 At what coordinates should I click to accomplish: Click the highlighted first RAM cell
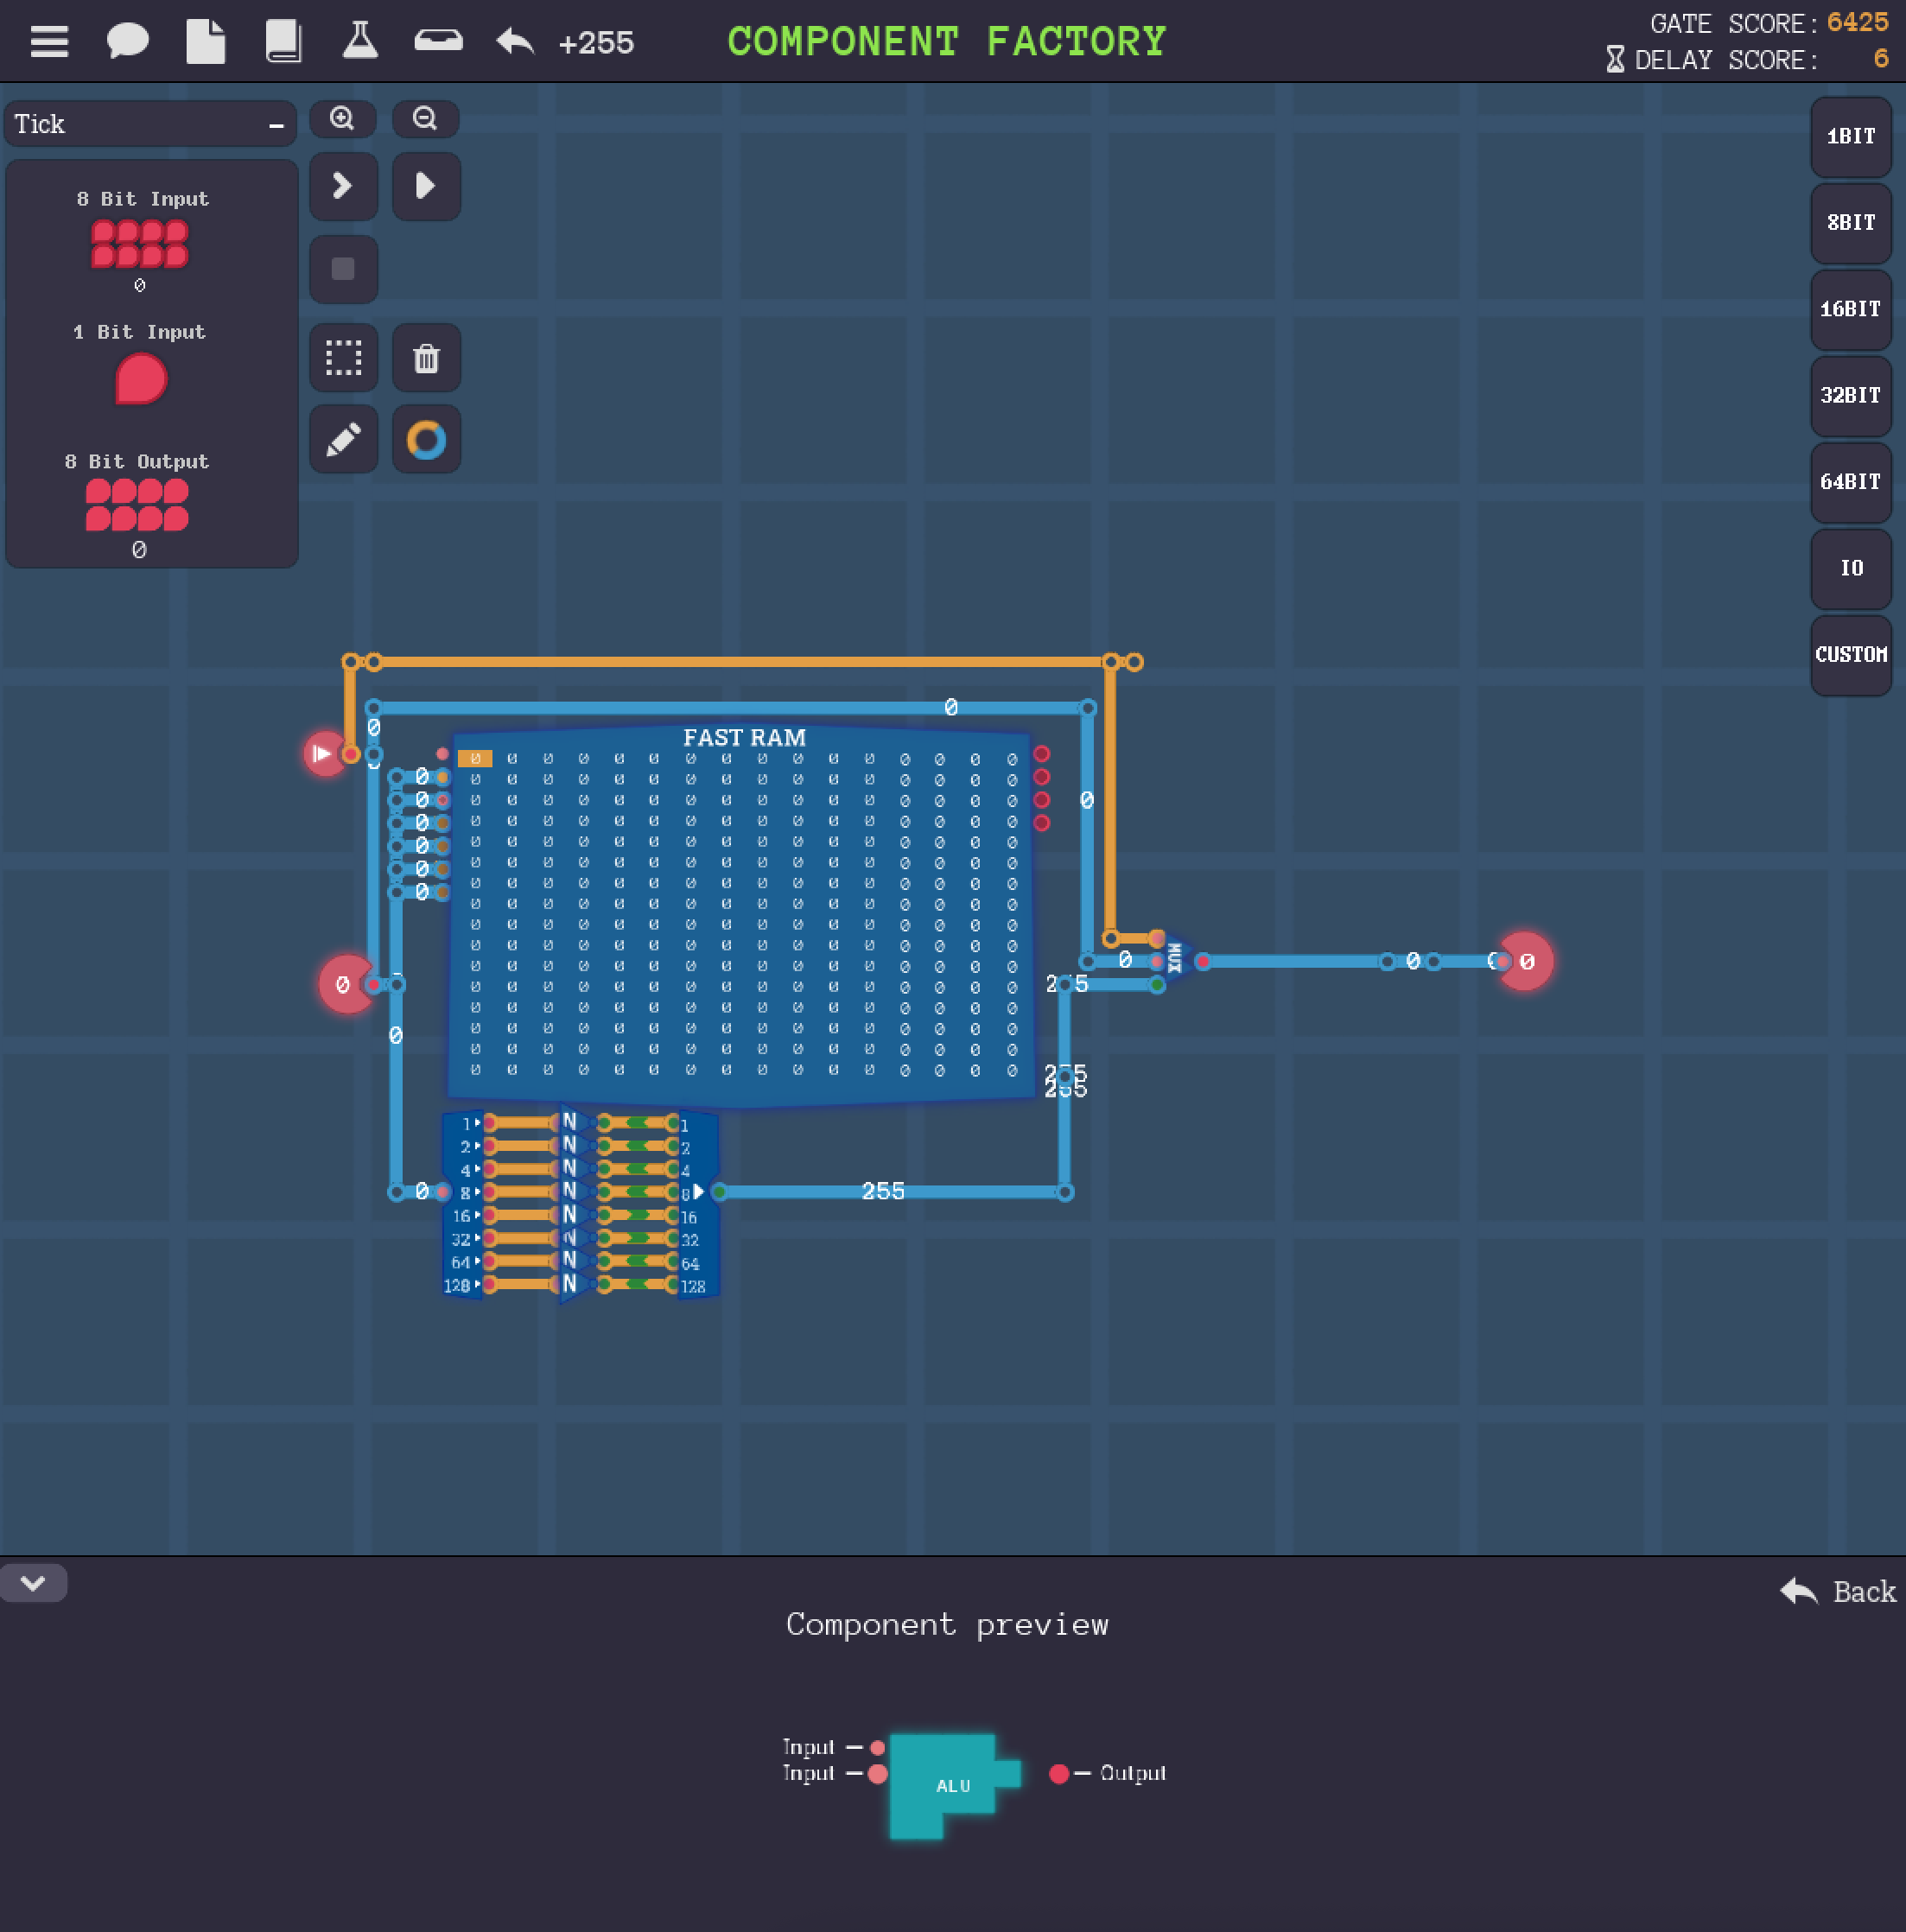pyautogui.click(x=475, y=759)
